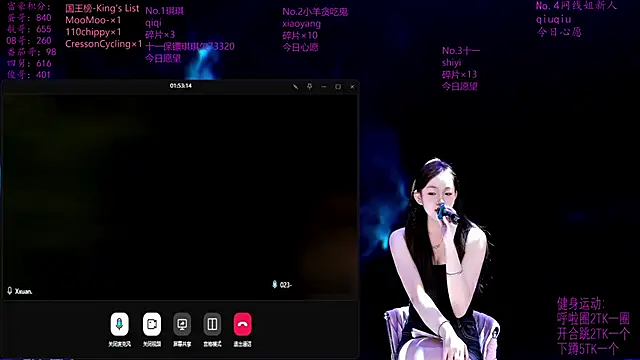Click the 呼啦圈2TK一圈 line
The image size is (640, 360).
click(x=593, y=319)
